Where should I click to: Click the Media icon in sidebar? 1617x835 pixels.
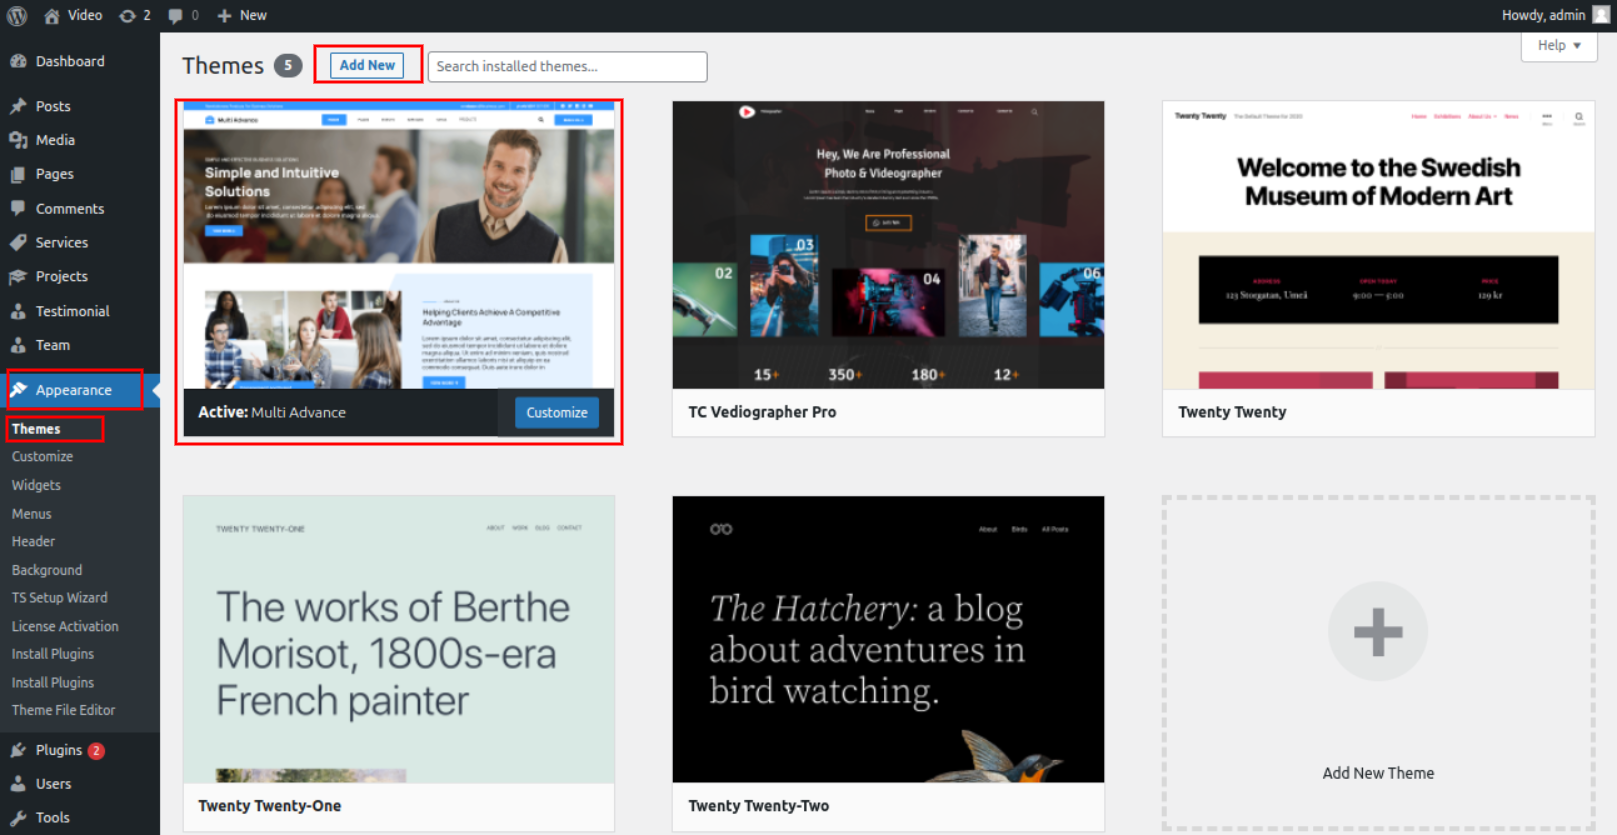tap(18, 140)
